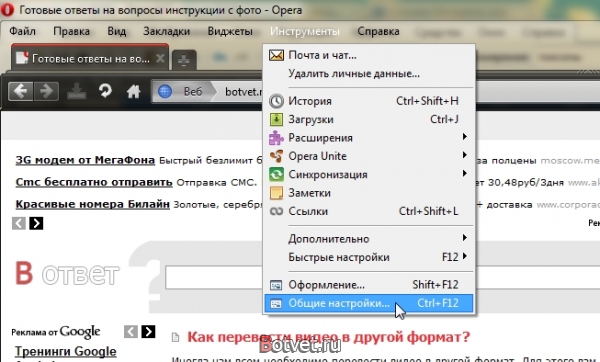Screen dimensions: 600x362
Task: Expand the Синхронизация submenu arrow
Action: coord(465,173)
